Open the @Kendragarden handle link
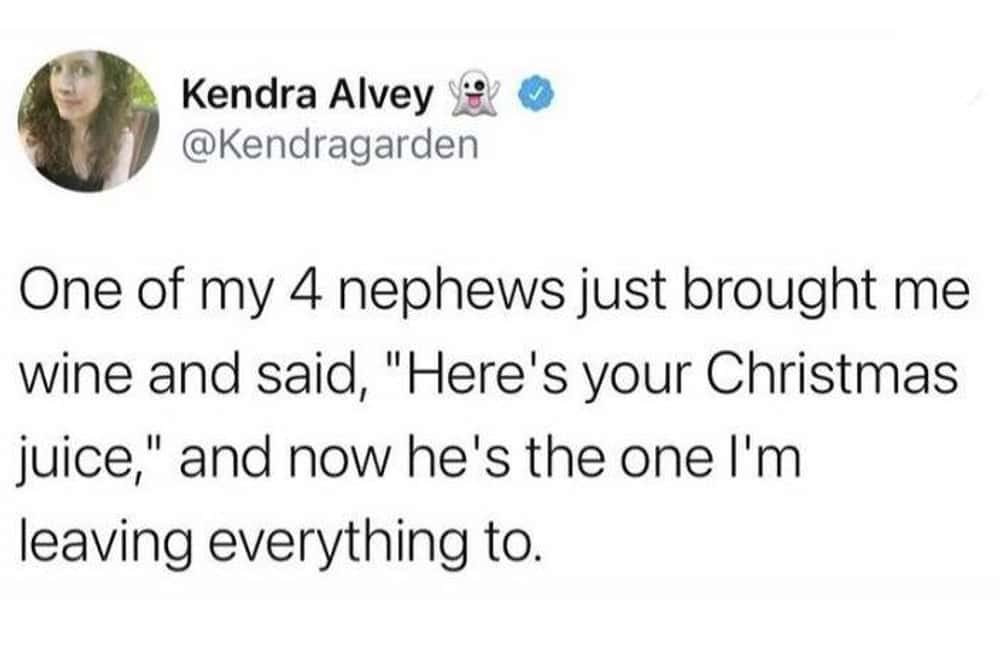 coord(329,144)
